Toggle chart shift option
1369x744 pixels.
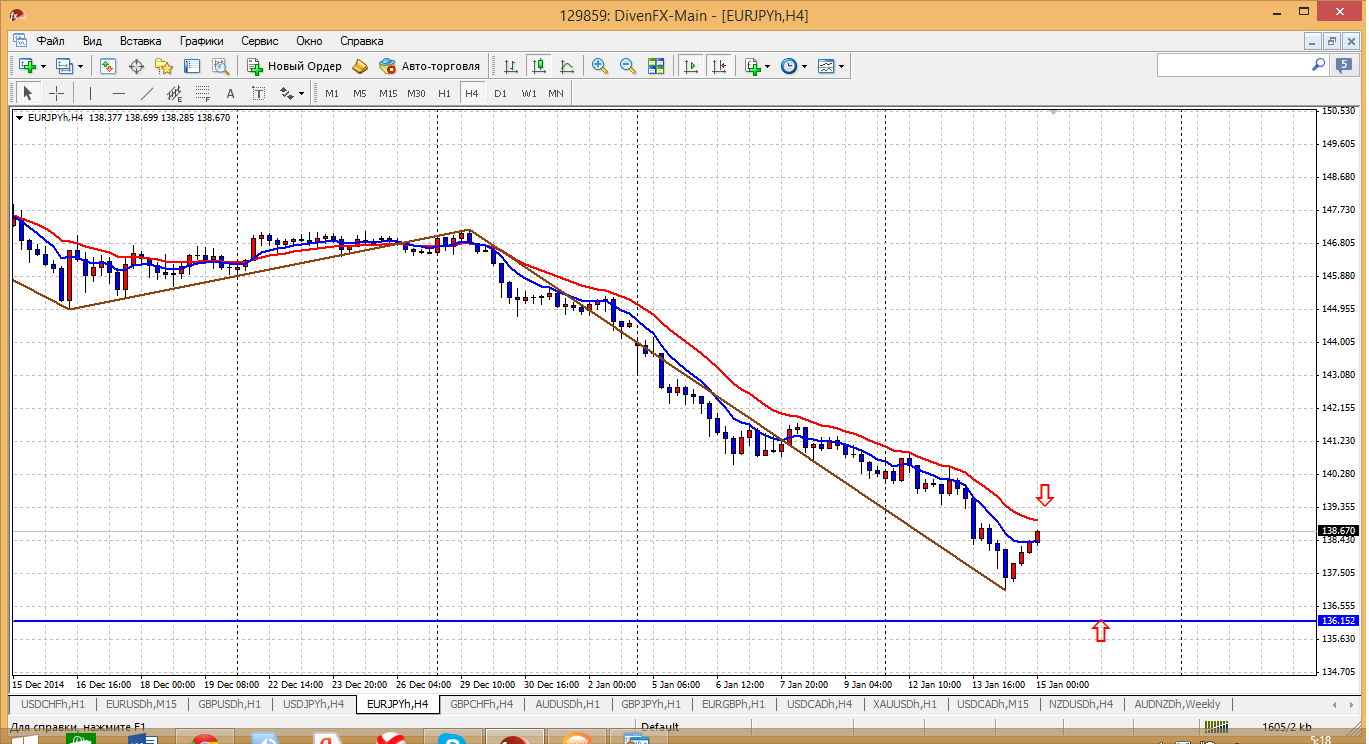pos(719,66)
